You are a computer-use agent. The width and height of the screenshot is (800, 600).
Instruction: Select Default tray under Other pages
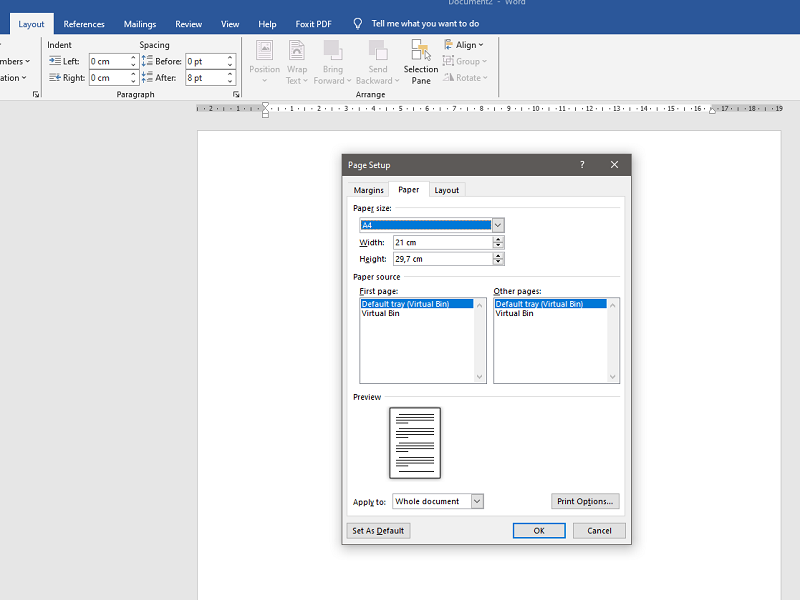click(551, 304)
